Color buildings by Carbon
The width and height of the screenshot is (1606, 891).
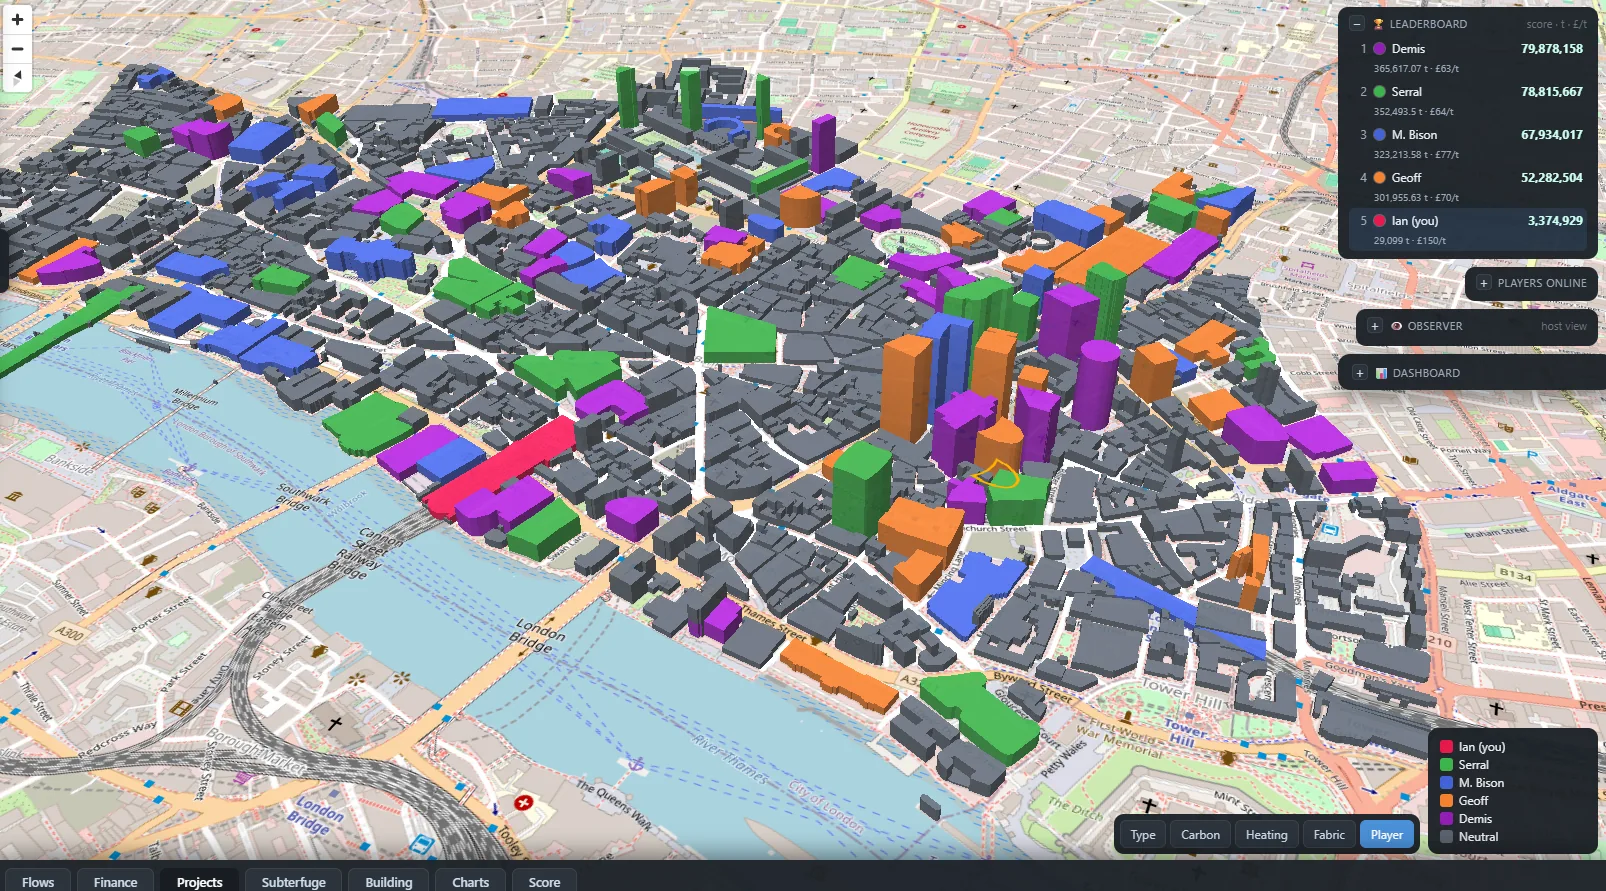point(1200,835)
